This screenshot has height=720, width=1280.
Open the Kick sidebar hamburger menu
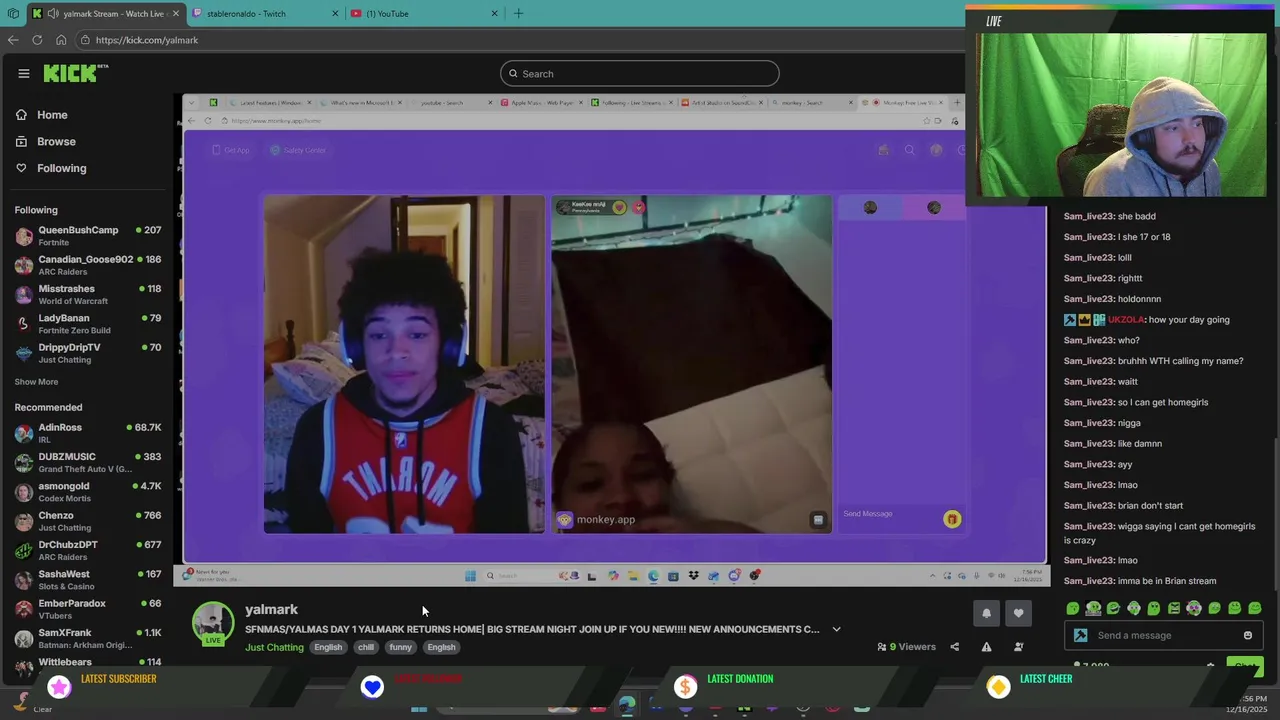point(24,73)
